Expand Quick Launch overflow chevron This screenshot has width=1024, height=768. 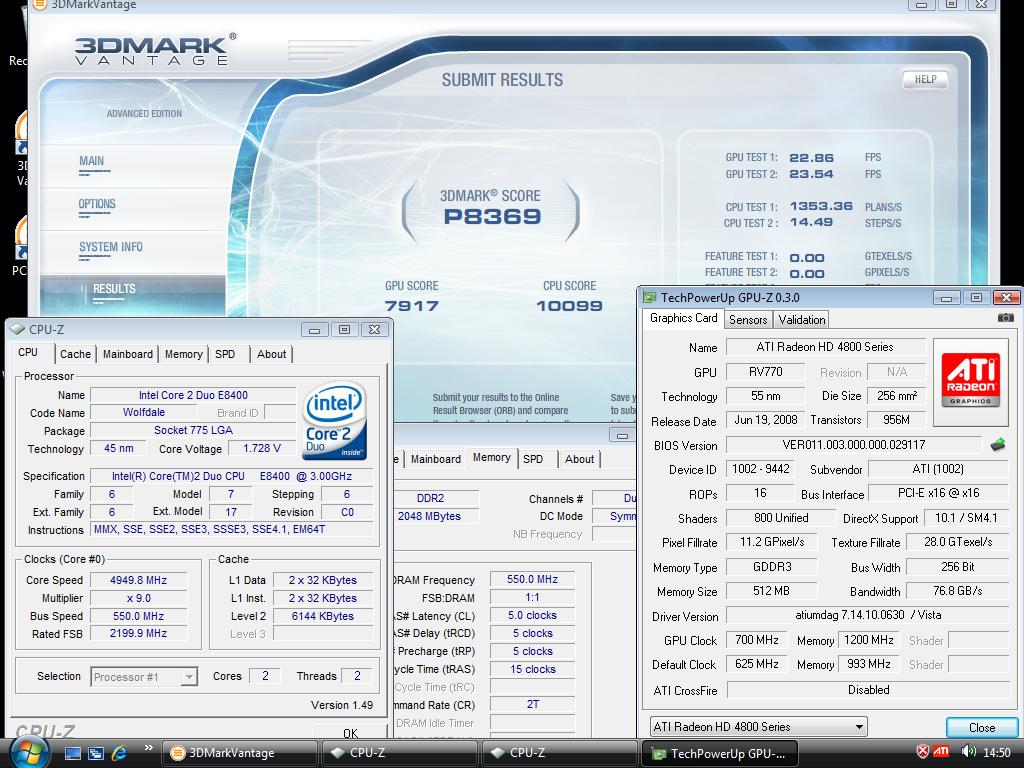click(148, 748)
